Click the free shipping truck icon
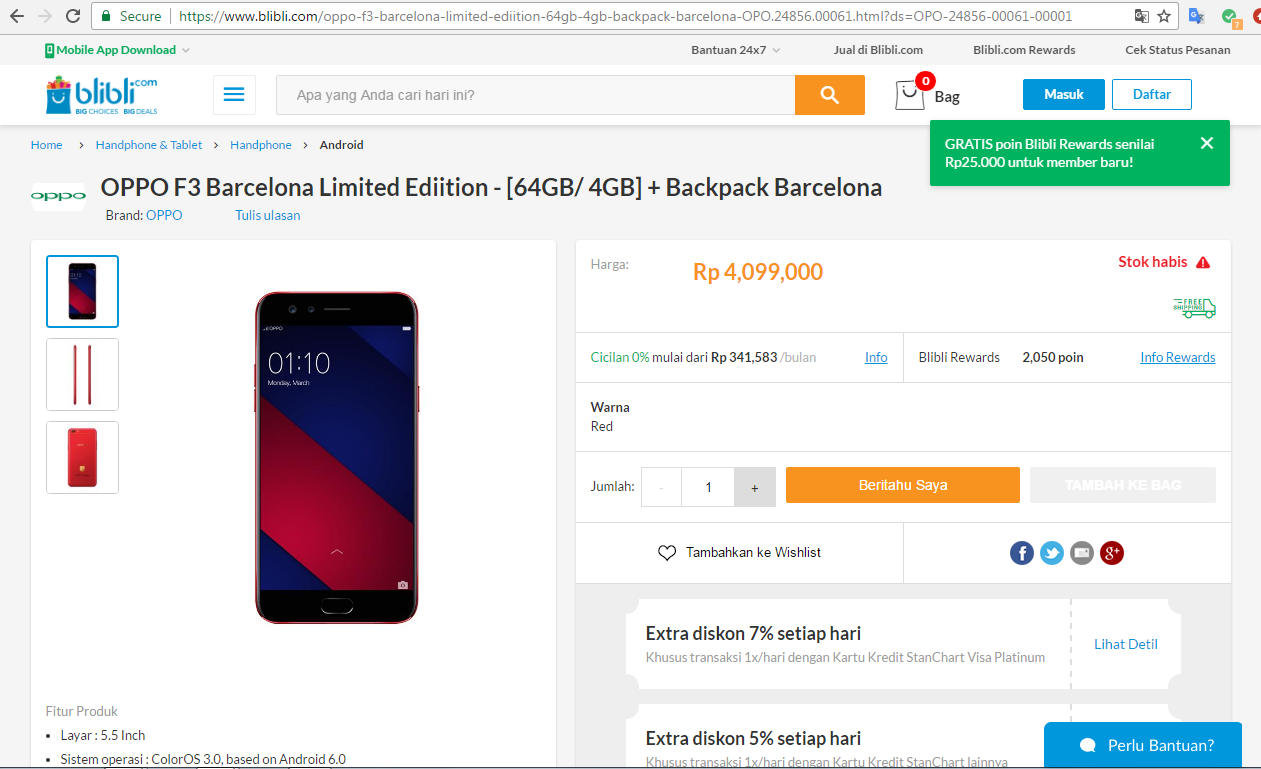 pyautogui.click(x=1195, y=308)
